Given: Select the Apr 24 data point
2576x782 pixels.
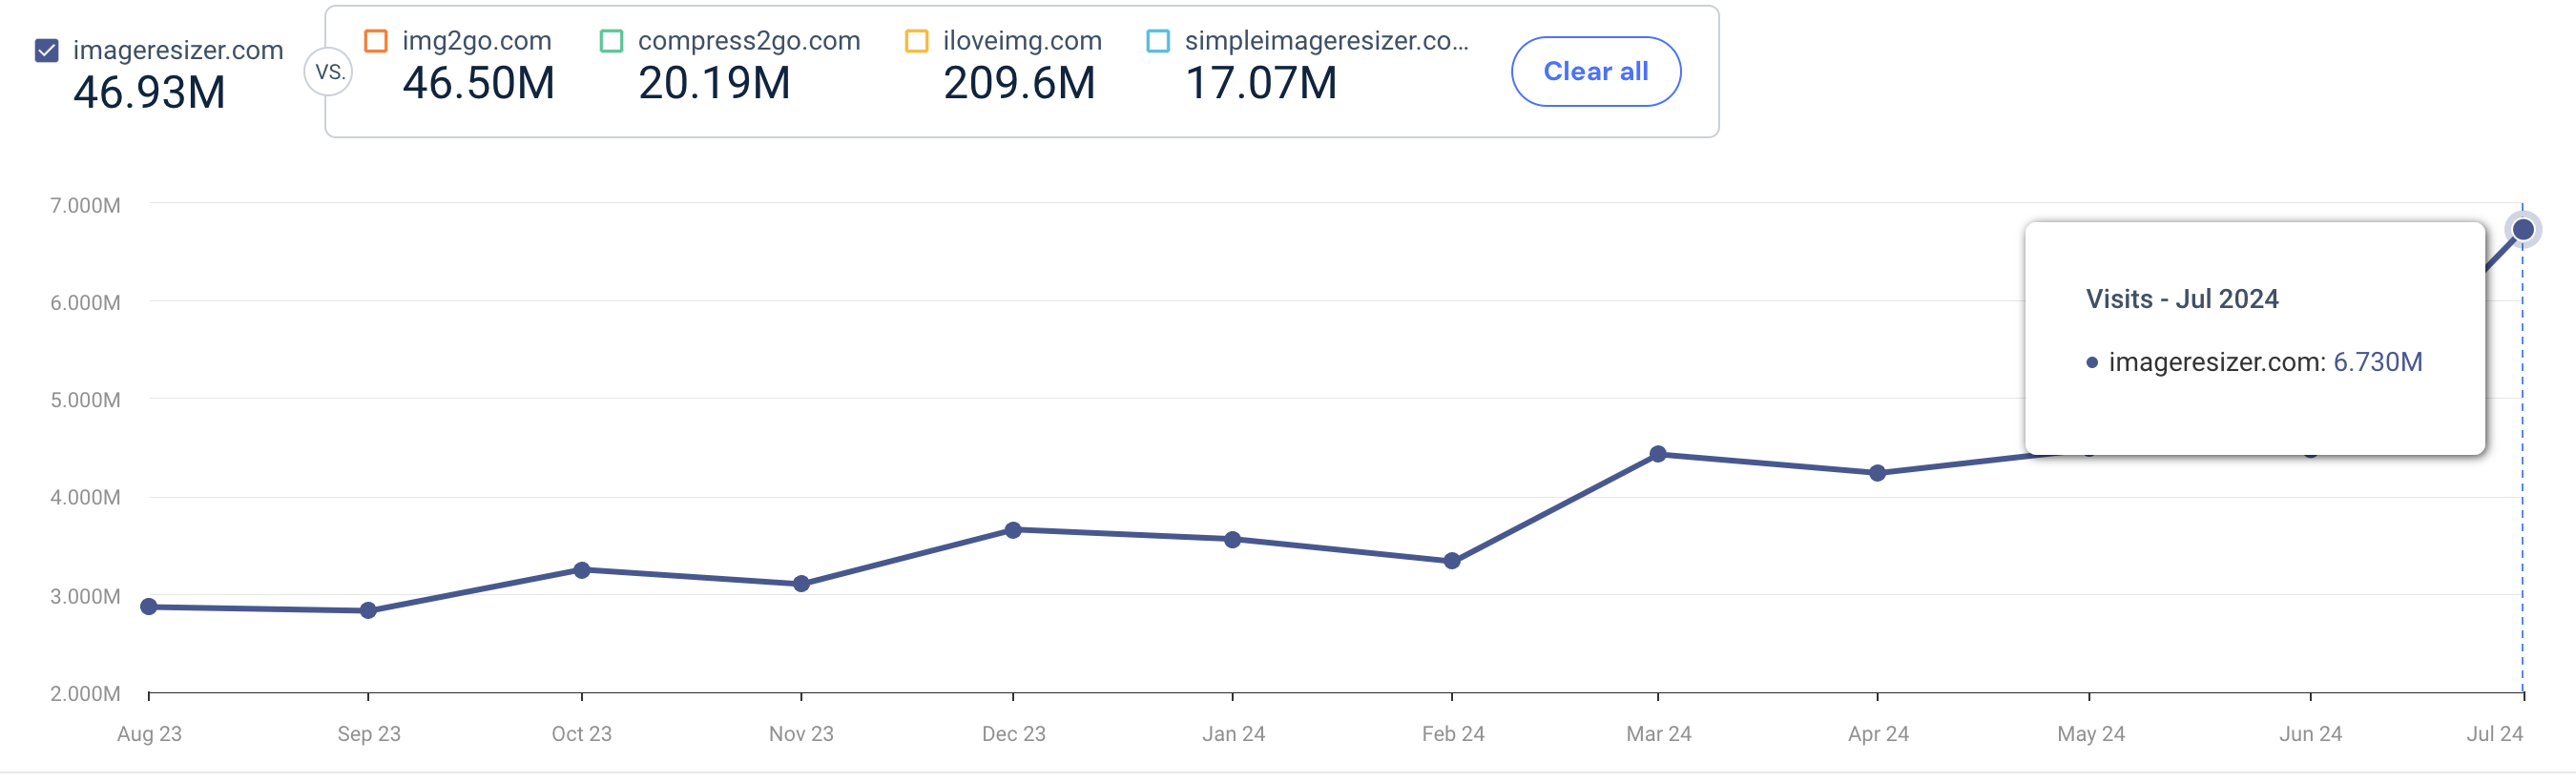Looking at the screenshot, I should click(1877, 473).
